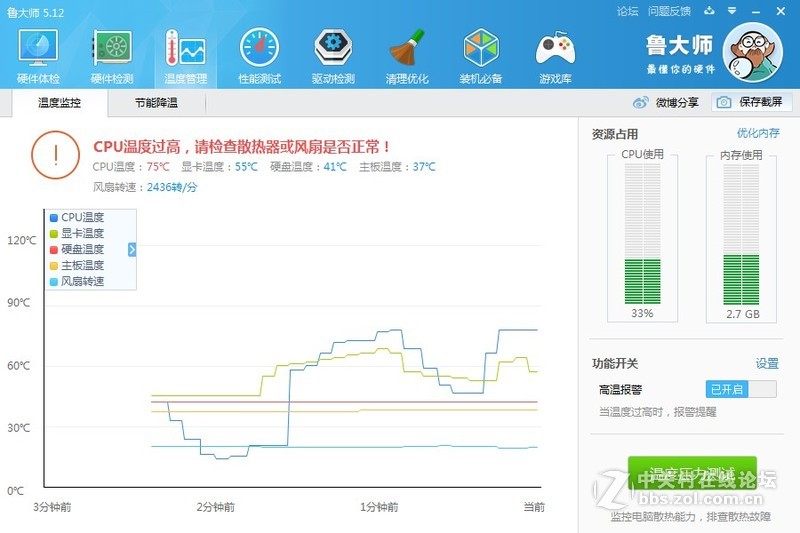Open the 设置 link in 功能开关
Image resolution: width=800 pixels, height=533 pixels.
click(767, 364)
